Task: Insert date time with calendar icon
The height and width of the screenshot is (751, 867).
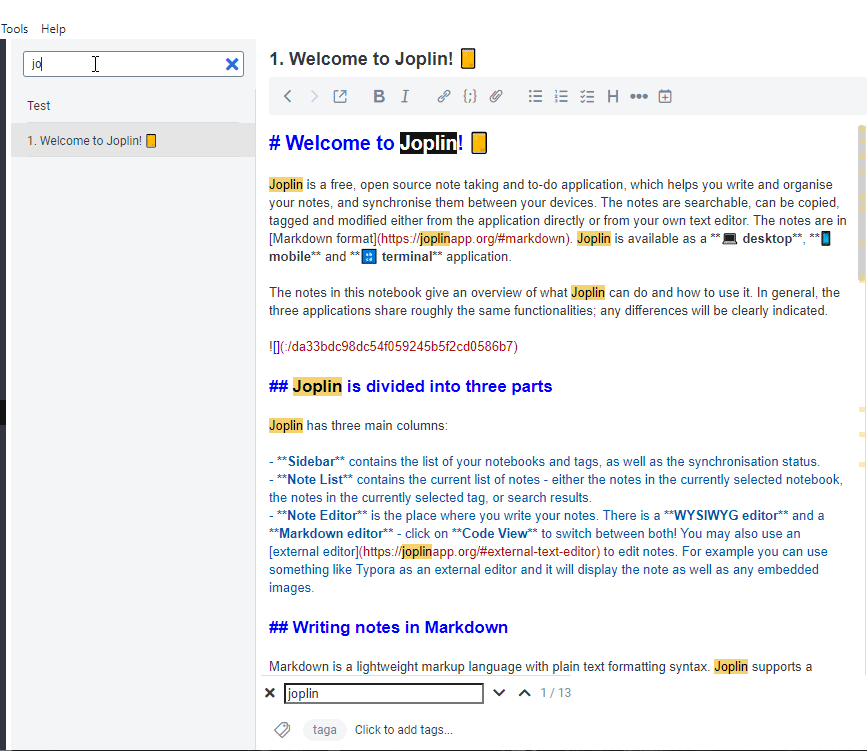Action: (665, 96)
